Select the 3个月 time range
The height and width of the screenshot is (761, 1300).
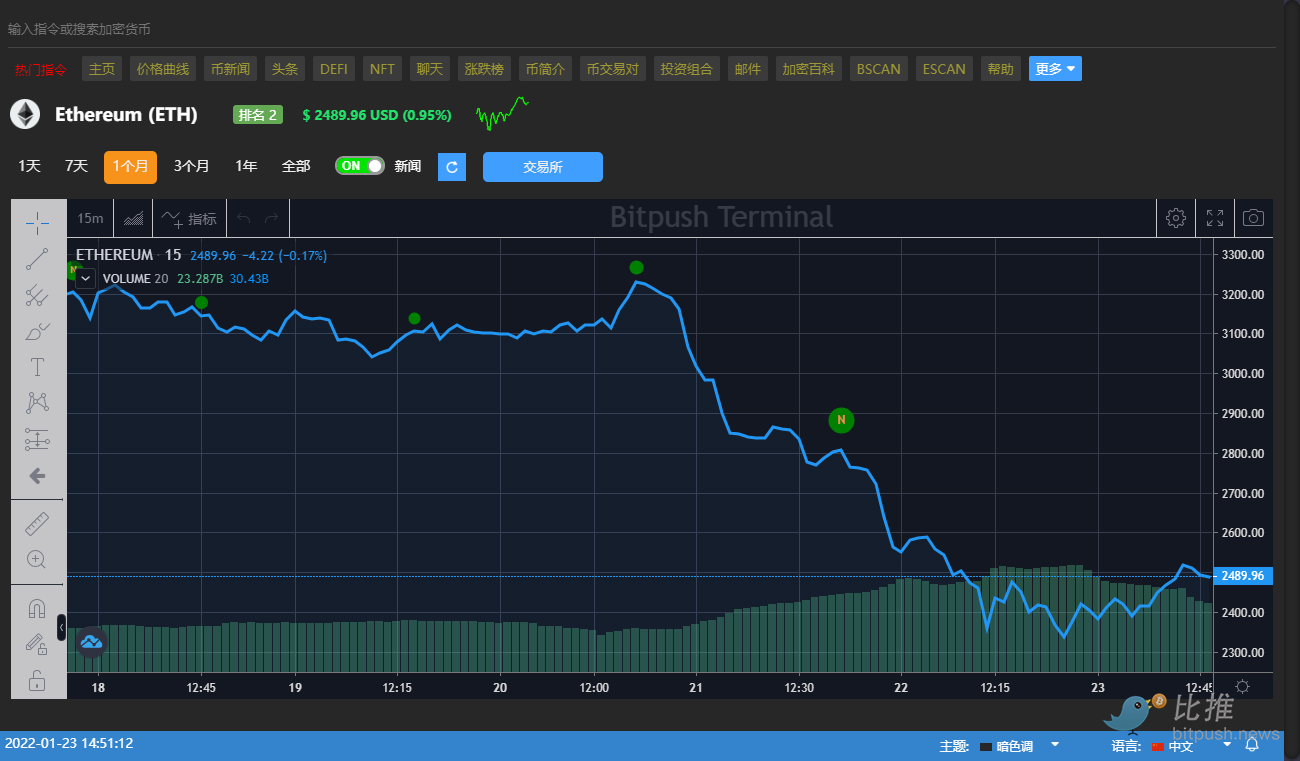pos(191,166)
